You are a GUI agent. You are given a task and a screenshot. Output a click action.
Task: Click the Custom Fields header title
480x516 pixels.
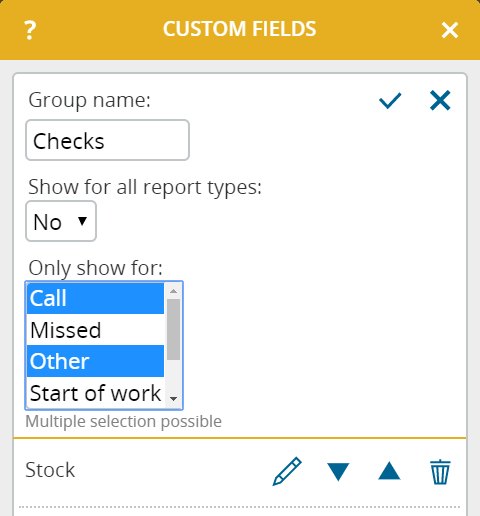click(x=240, y=29)
